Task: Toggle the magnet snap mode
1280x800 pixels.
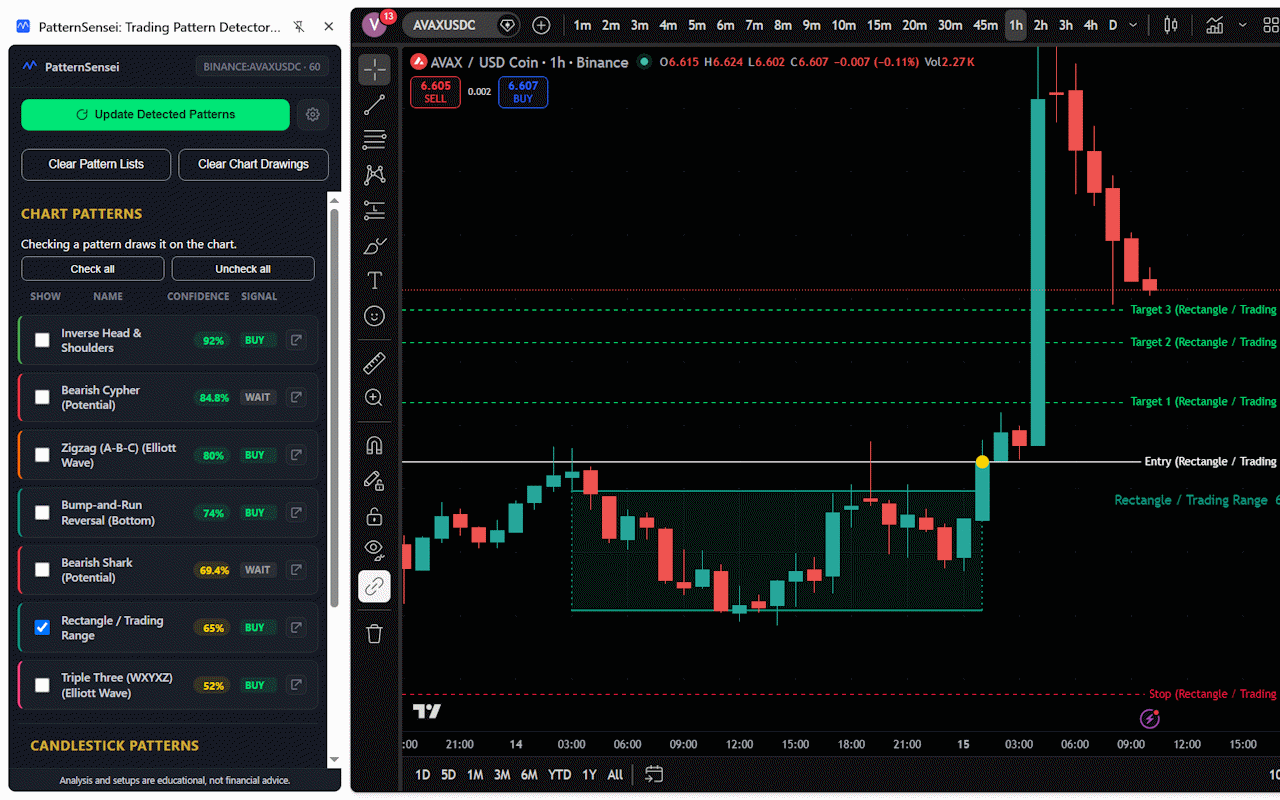Action: pyautogui.click(x=374, y=445)
